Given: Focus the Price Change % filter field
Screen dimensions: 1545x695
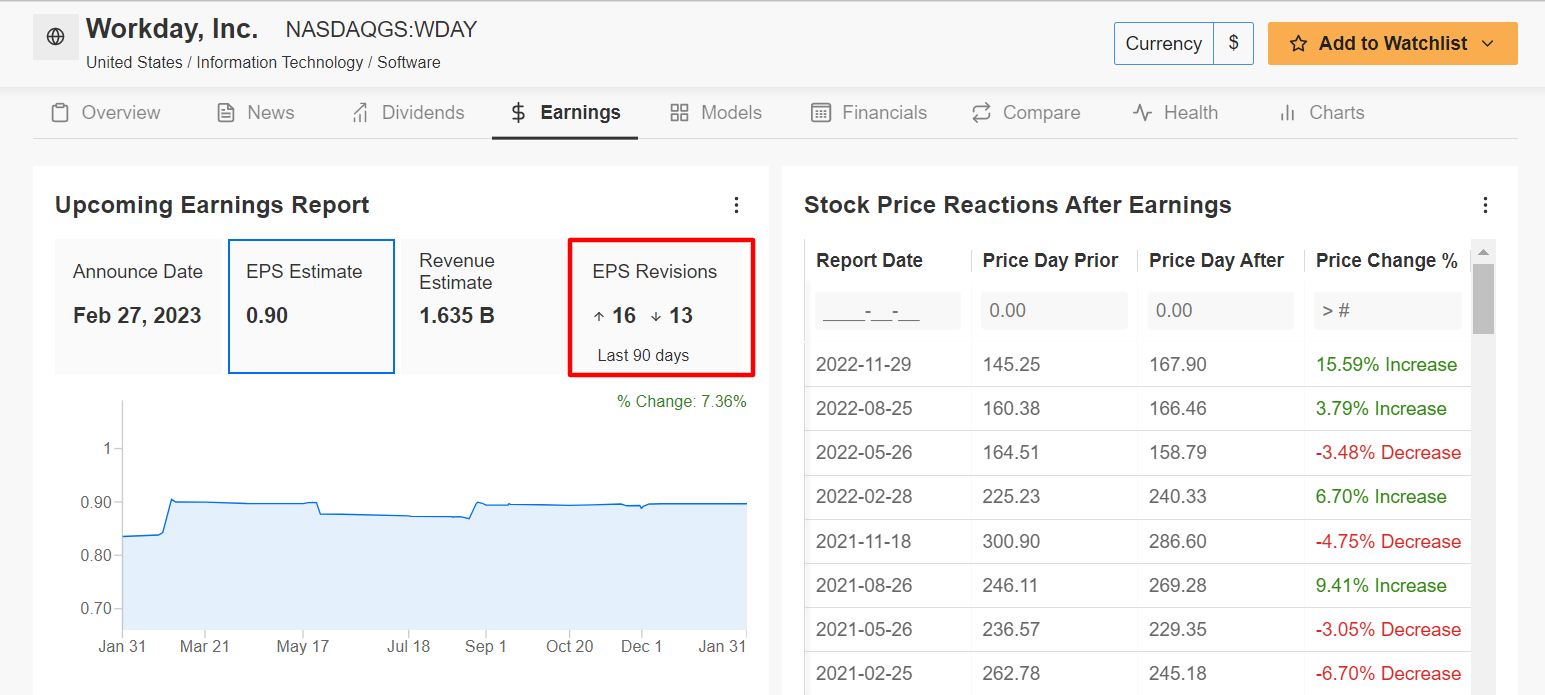Looking at the screenshot, I should click(x=1388, y=311).
